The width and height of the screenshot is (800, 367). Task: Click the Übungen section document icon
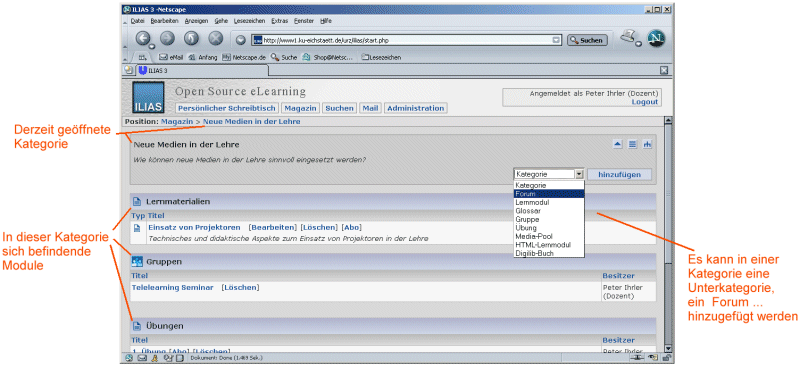137,326
